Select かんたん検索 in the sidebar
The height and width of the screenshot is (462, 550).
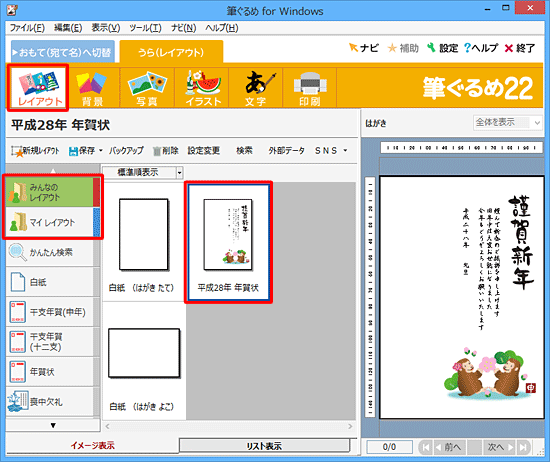pos(50,252)
